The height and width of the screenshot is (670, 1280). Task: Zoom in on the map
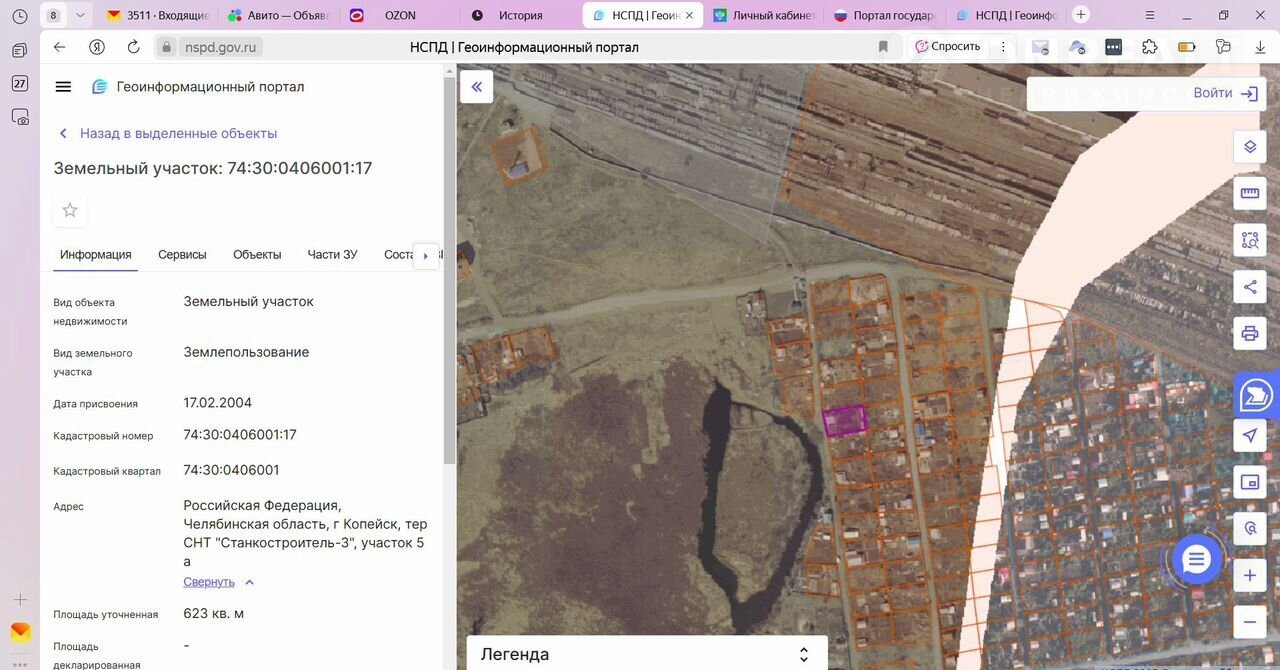click(x=1249, y=576)
